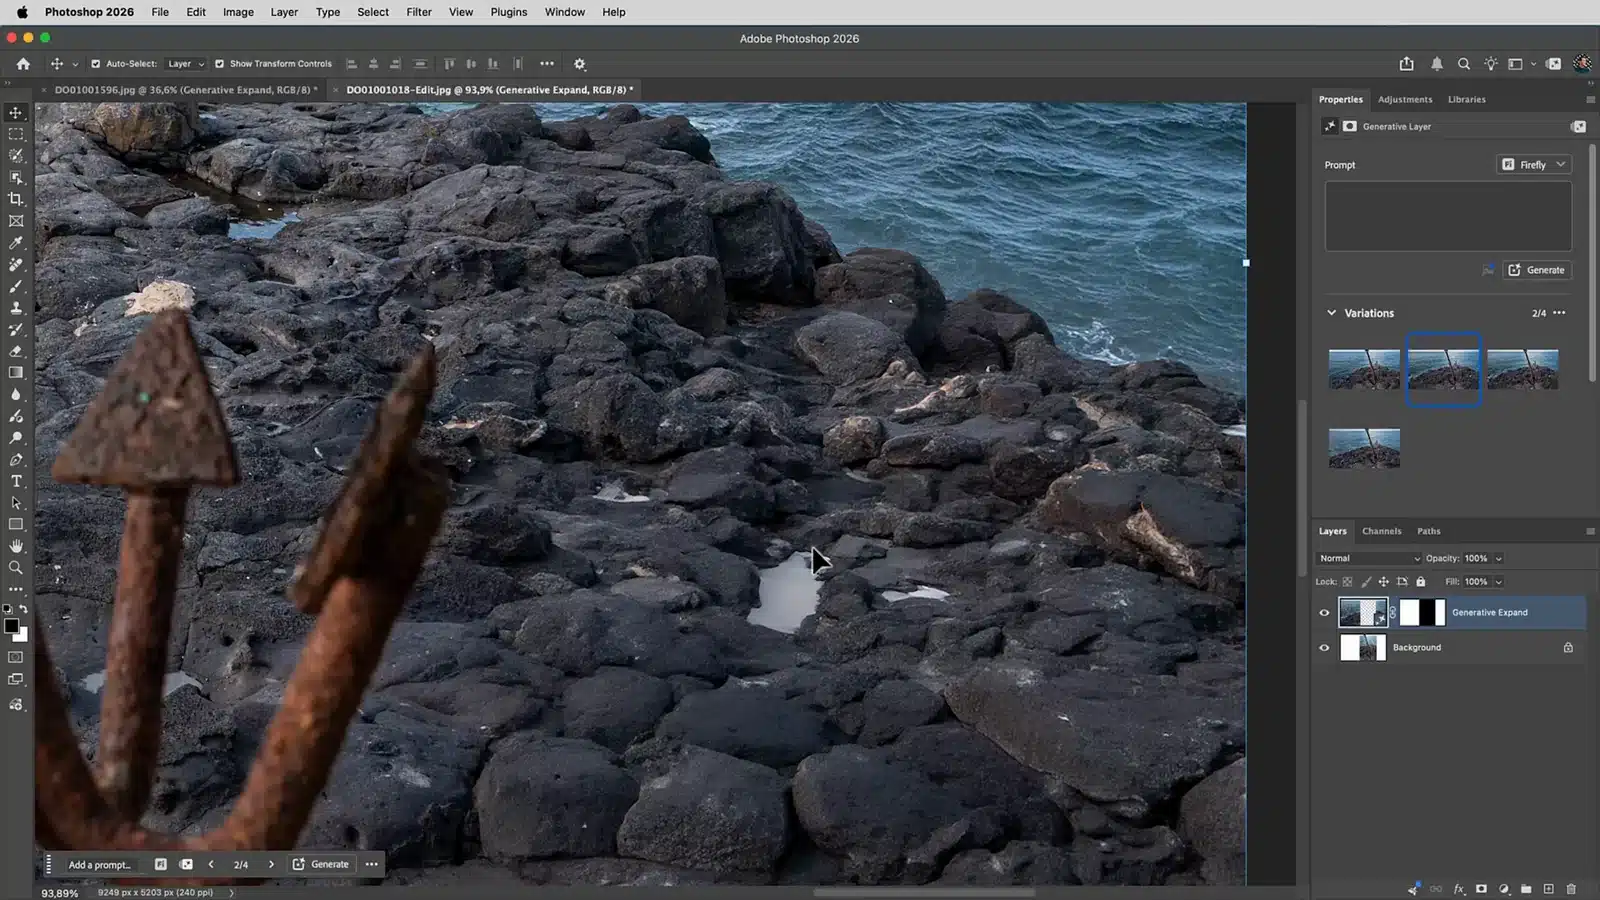Click Generate button in Properties panel

(x=1537, y=270)
